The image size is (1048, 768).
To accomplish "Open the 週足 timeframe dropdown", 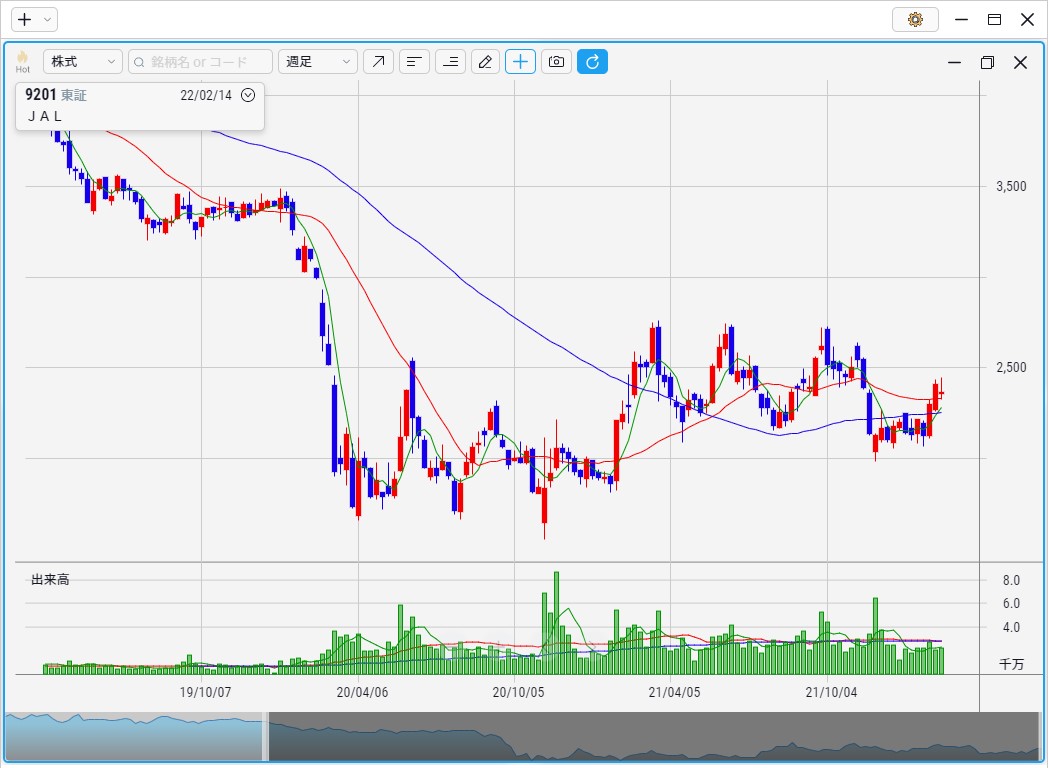I will (318, 62).
